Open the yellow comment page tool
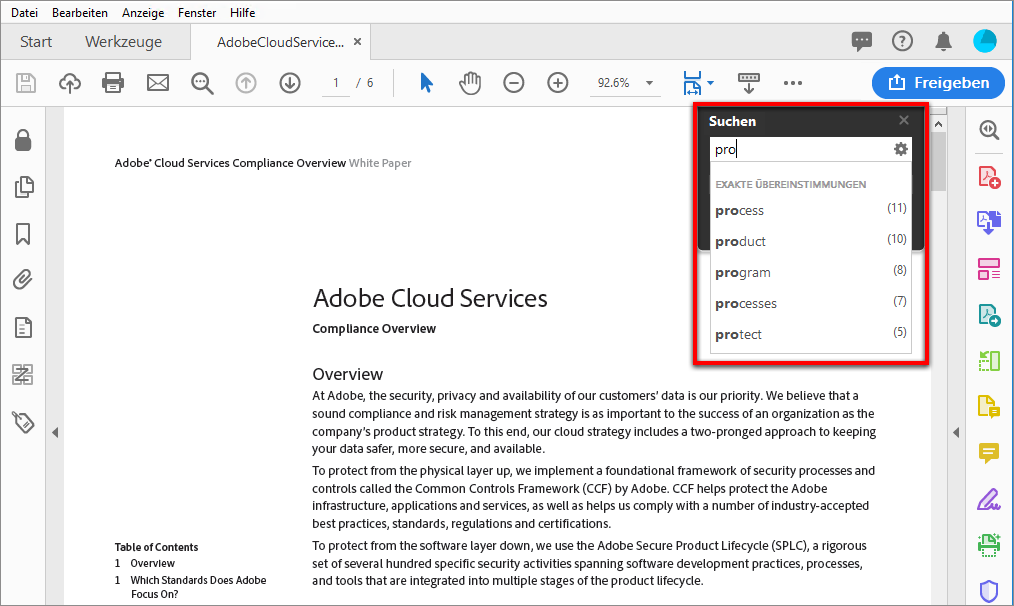Screen dimensions: 1014x606 tap(989, 407)
